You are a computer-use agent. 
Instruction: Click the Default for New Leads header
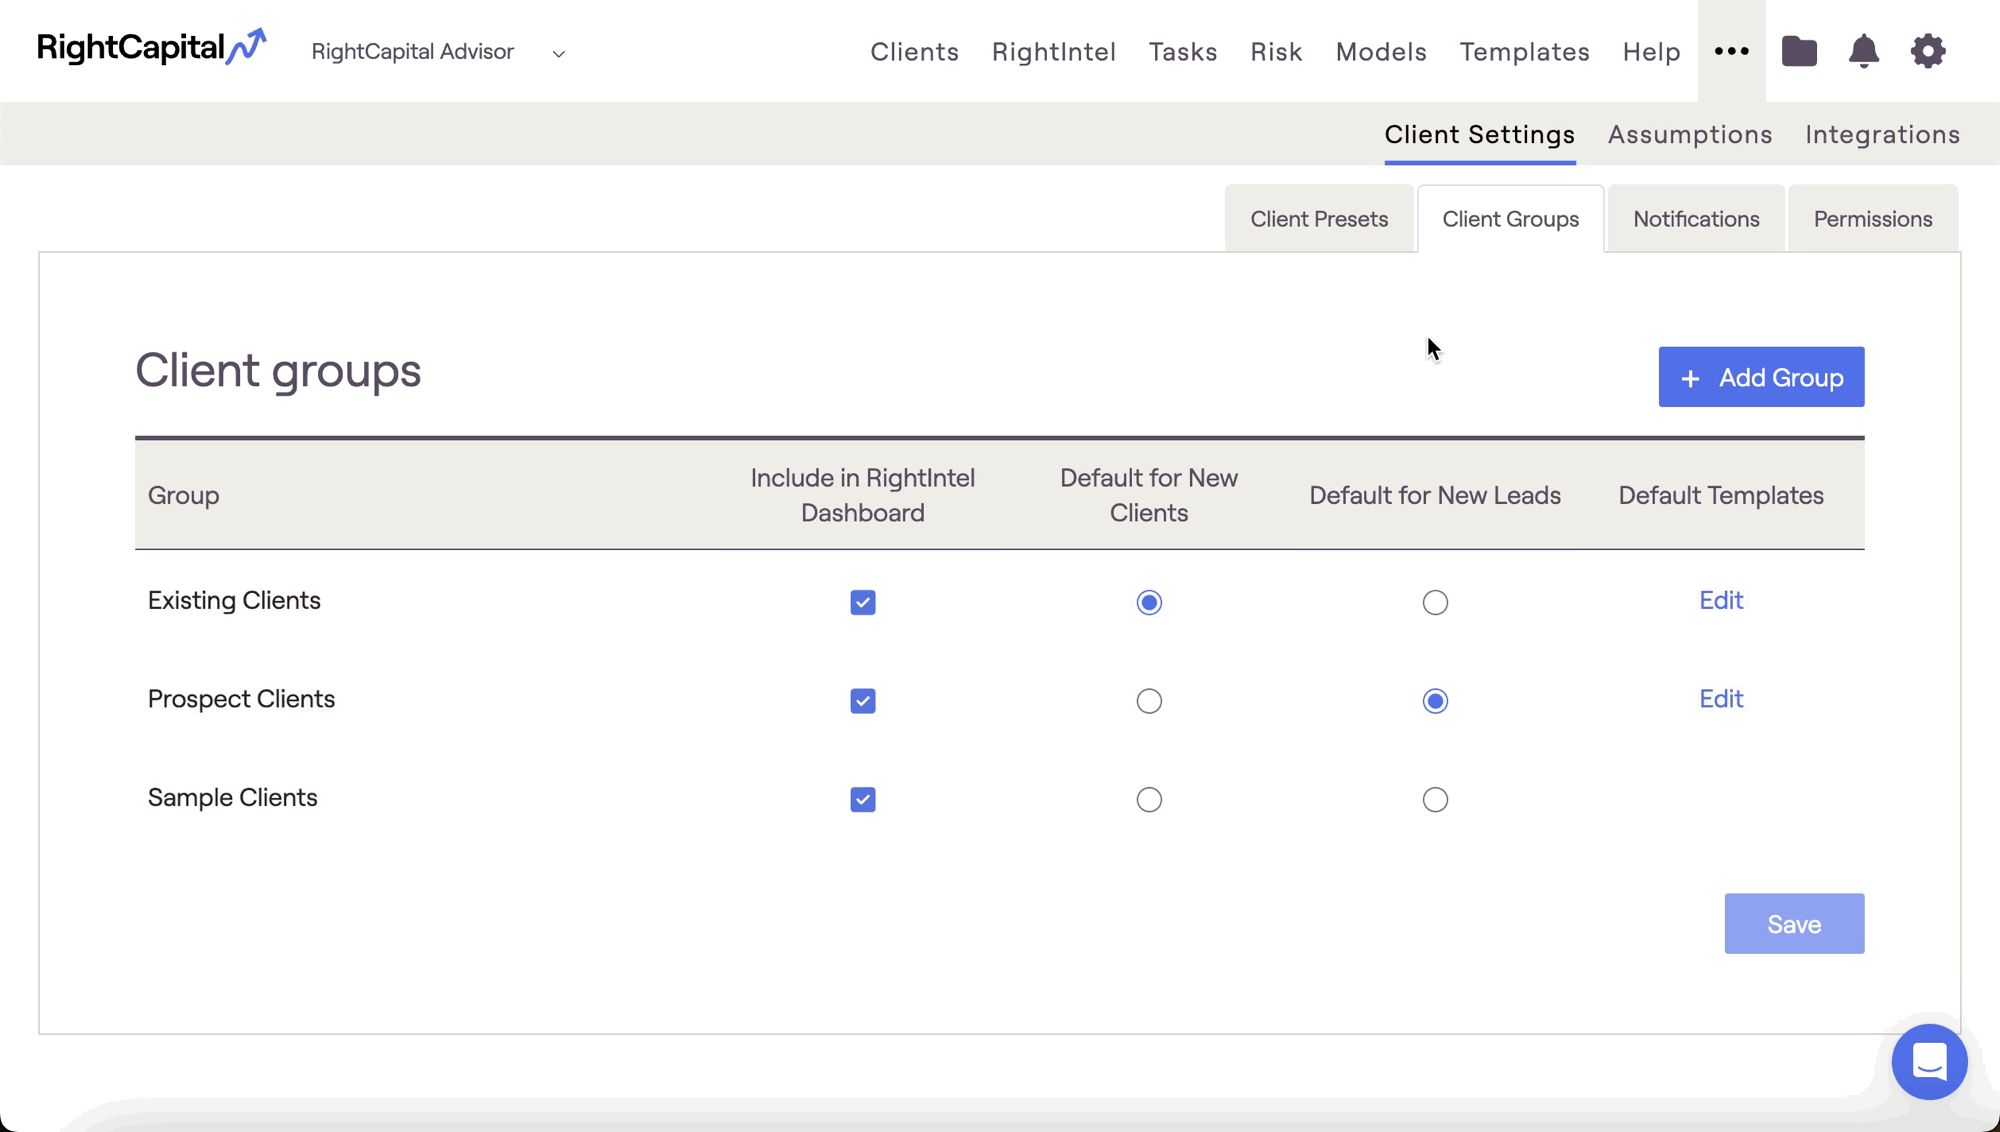point(1435,495)
